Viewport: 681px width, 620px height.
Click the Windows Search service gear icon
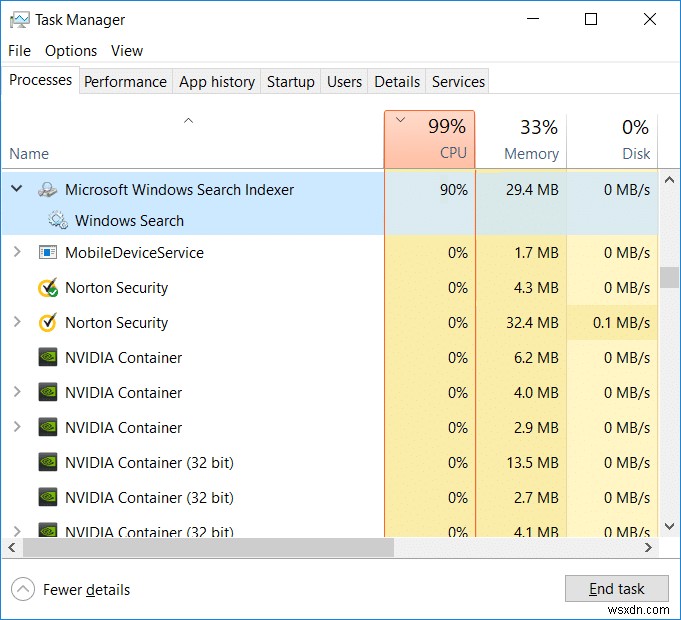pos(58,220)
